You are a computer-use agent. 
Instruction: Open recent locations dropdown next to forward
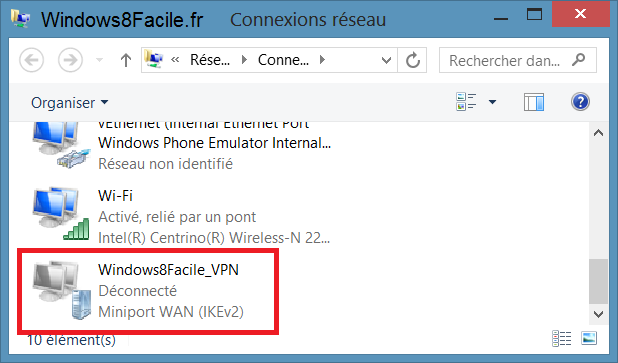[x=99, y=60]
